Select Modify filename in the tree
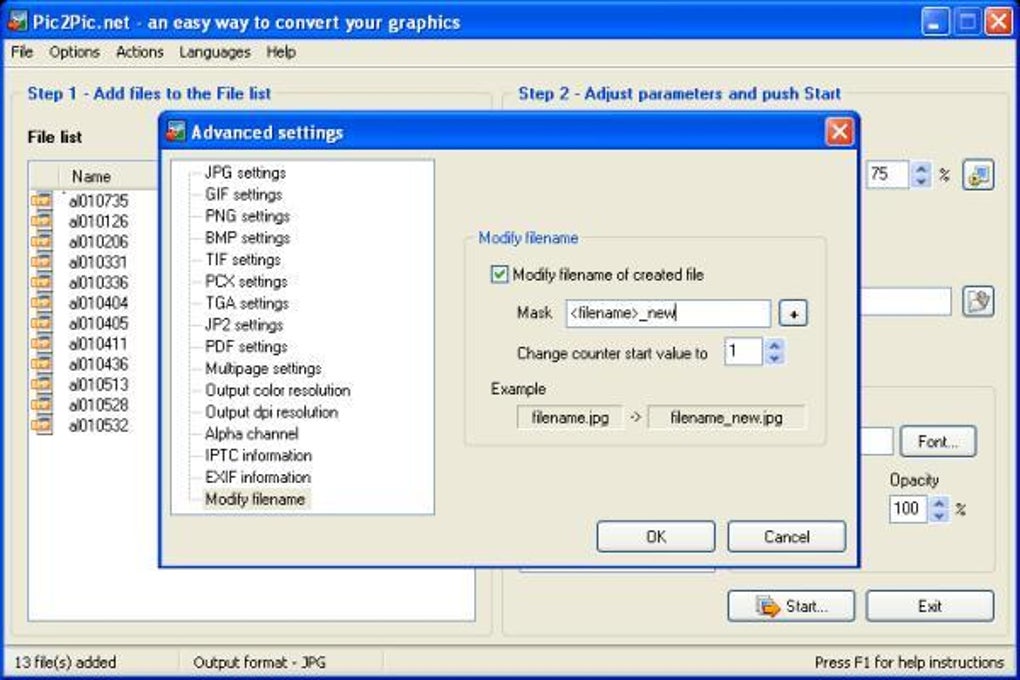The height and width of the screenshot is (680, 1020). [255, 499]
